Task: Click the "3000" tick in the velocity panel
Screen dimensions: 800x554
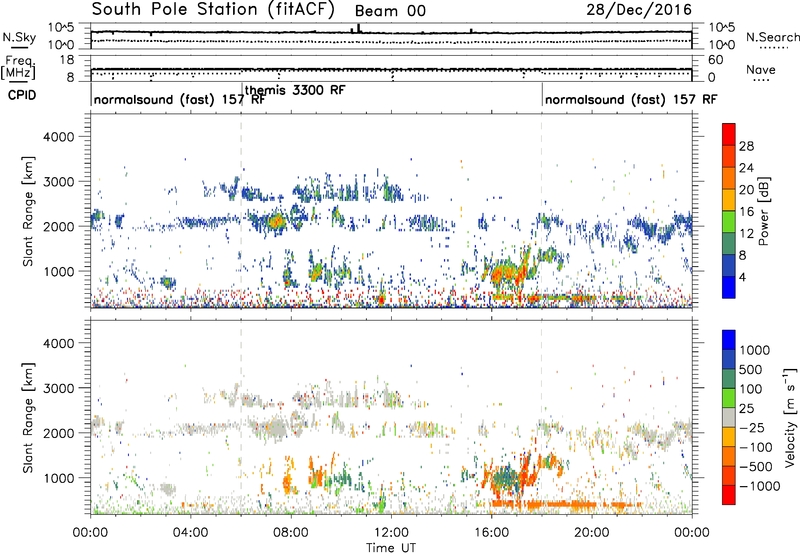Action: [59, 388]
